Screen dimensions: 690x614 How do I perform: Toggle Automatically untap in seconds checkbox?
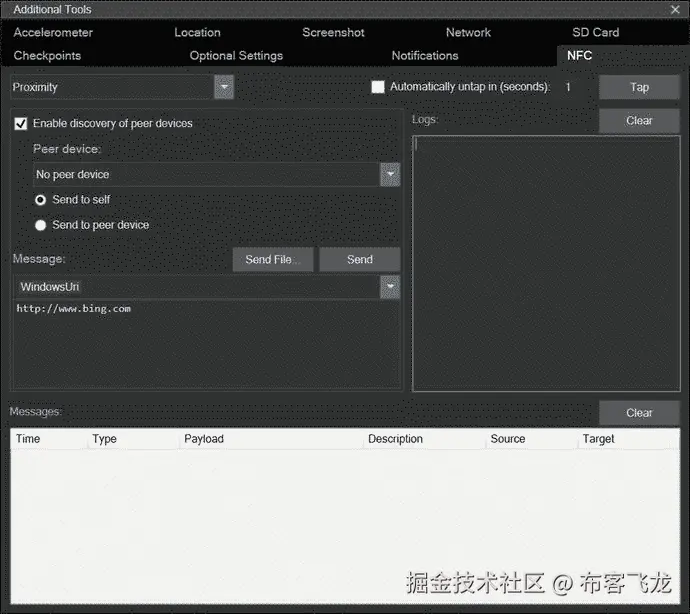(x=378, y=87)
